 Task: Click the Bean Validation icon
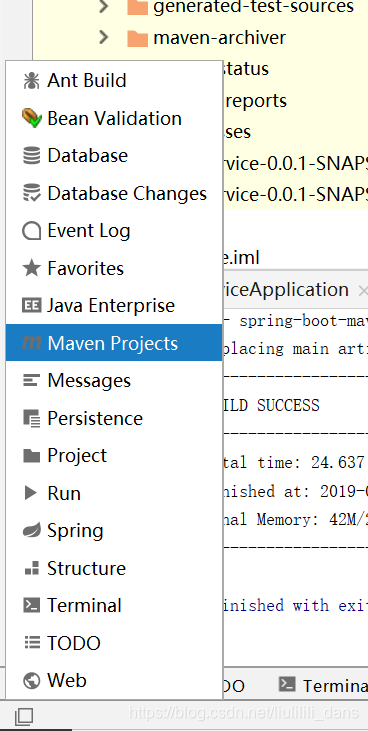32,118
